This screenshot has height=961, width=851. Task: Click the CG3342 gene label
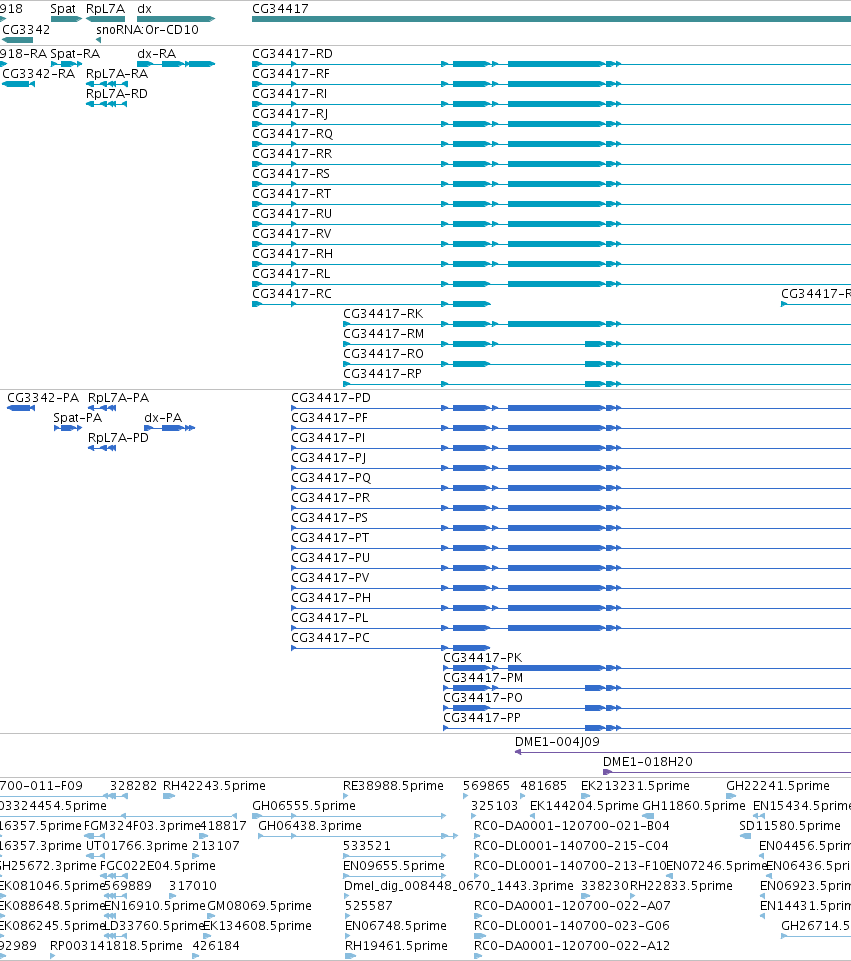click(x=26, y=29)
